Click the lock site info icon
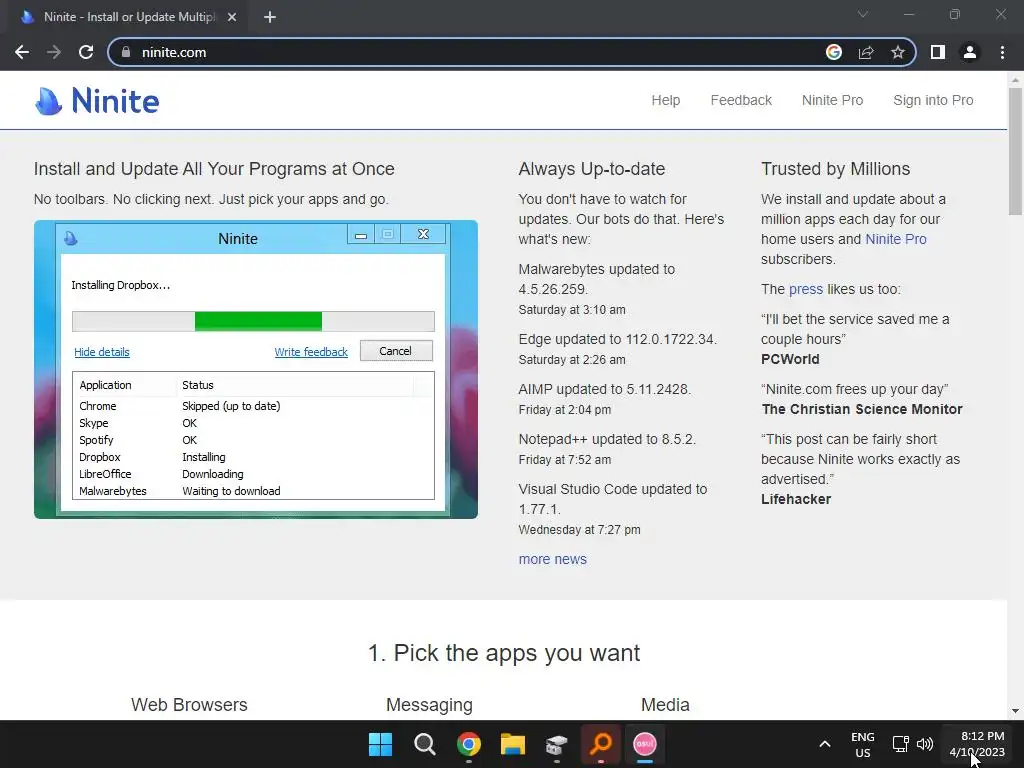1024x768 pixels. point(126,52)
